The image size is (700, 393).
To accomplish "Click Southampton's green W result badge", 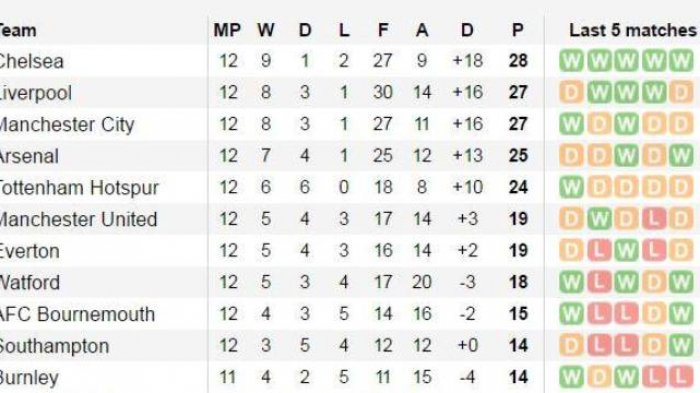I will pyautogui.click(x=681, y=346).
